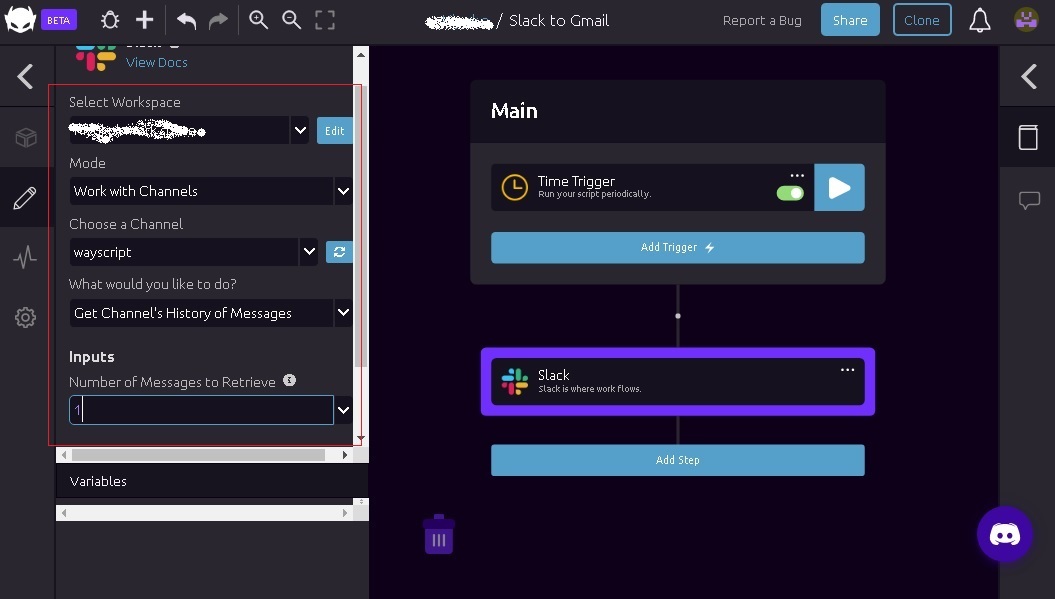Click the Slack logo in step card
Image resolution: width=1055 pixels, height=599 pixels.
[515, 381]
